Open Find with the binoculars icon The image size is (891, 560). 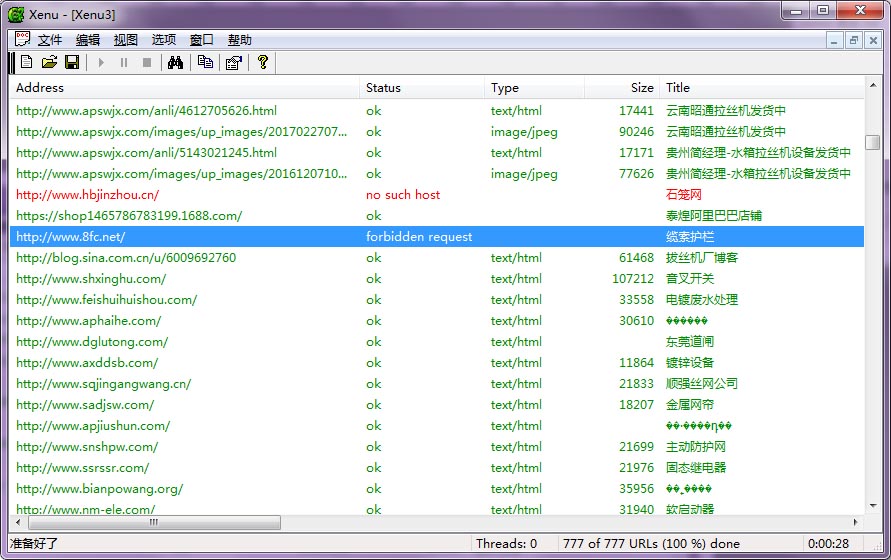coord(176,63)
